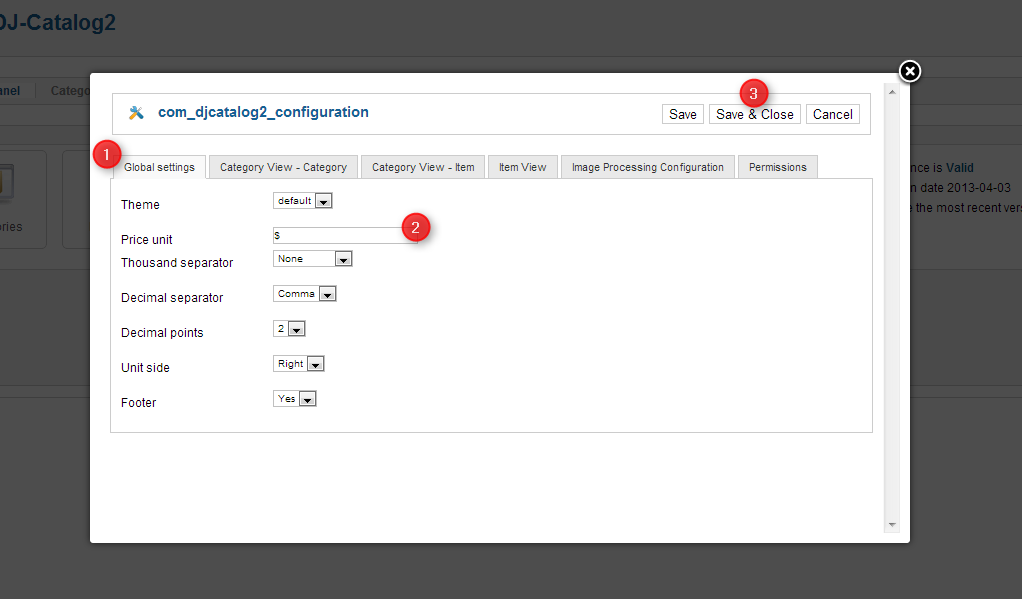This screenshot has width=1022, height=599.
Task: Open the Footer dropdown
Action: (x=295, y=399)
